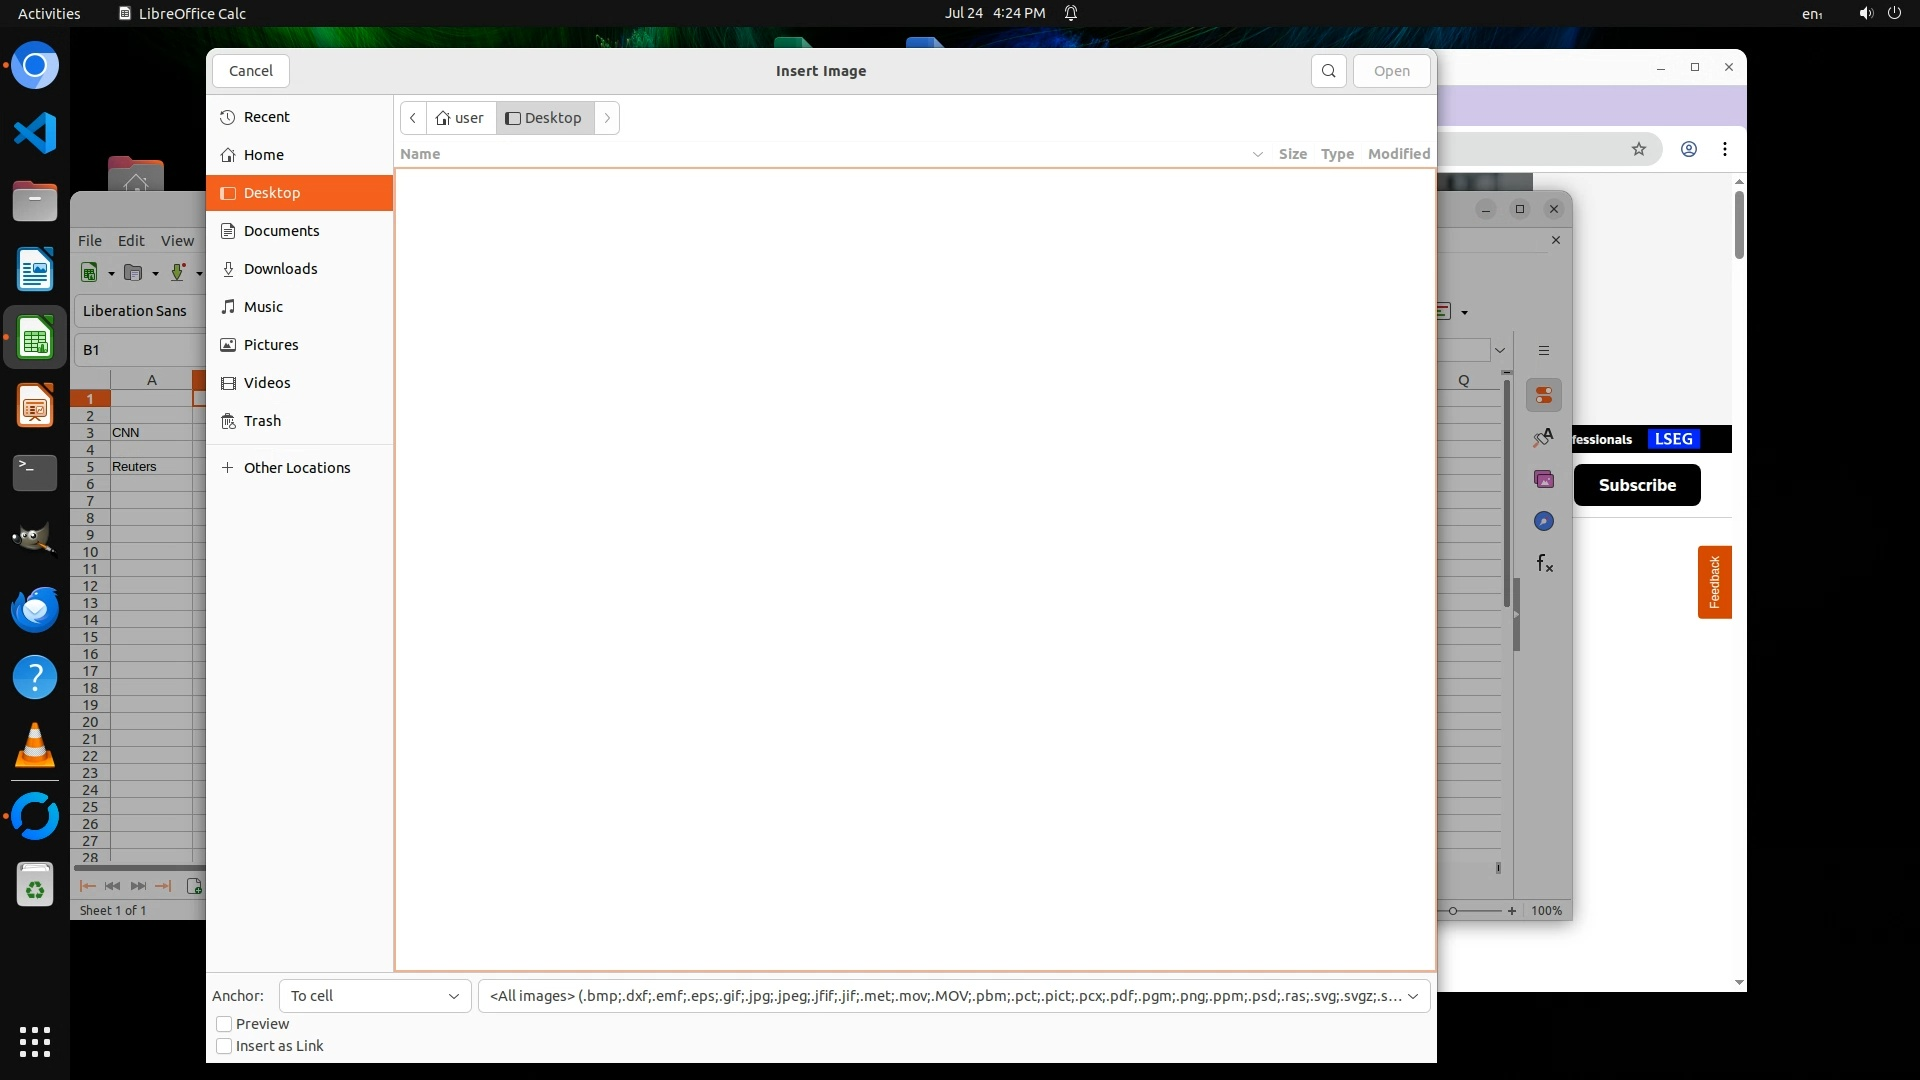
Task: Check the Insert as Link option
Action: click(x=225, y=1046)
